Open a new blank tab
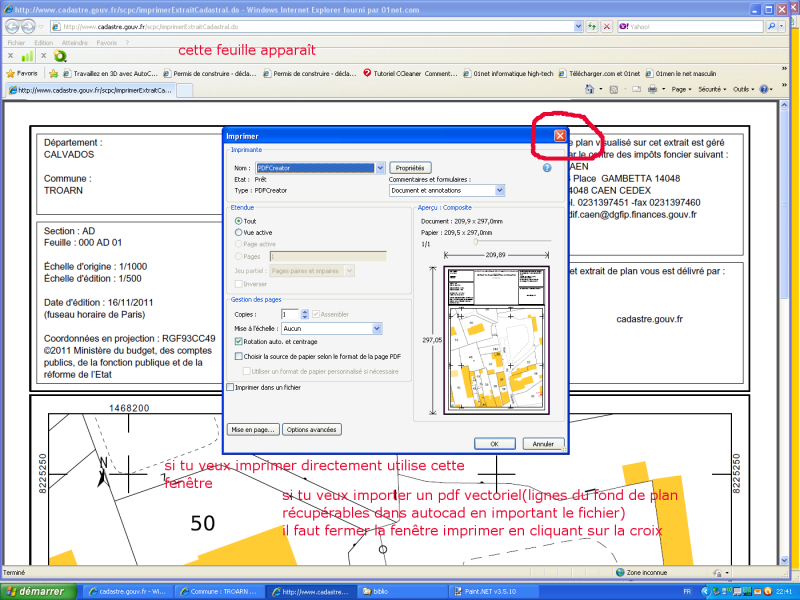The image size is (800, 600). [184, 90]
